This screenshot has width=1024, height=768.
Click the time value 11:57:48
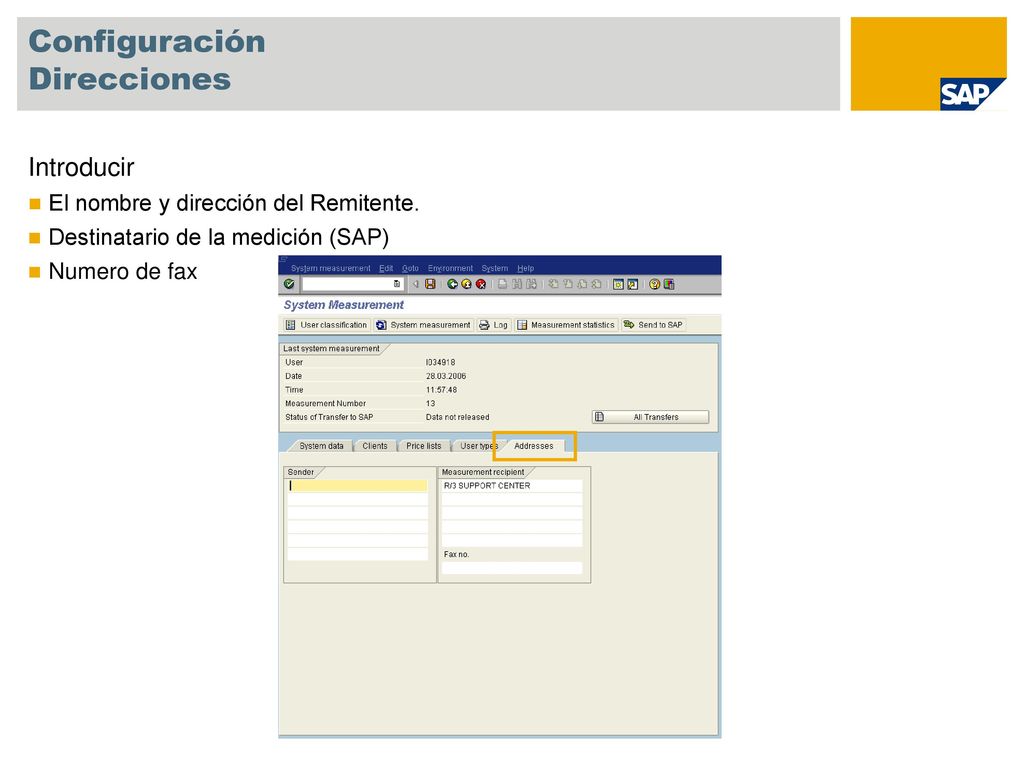coord(441,390)
